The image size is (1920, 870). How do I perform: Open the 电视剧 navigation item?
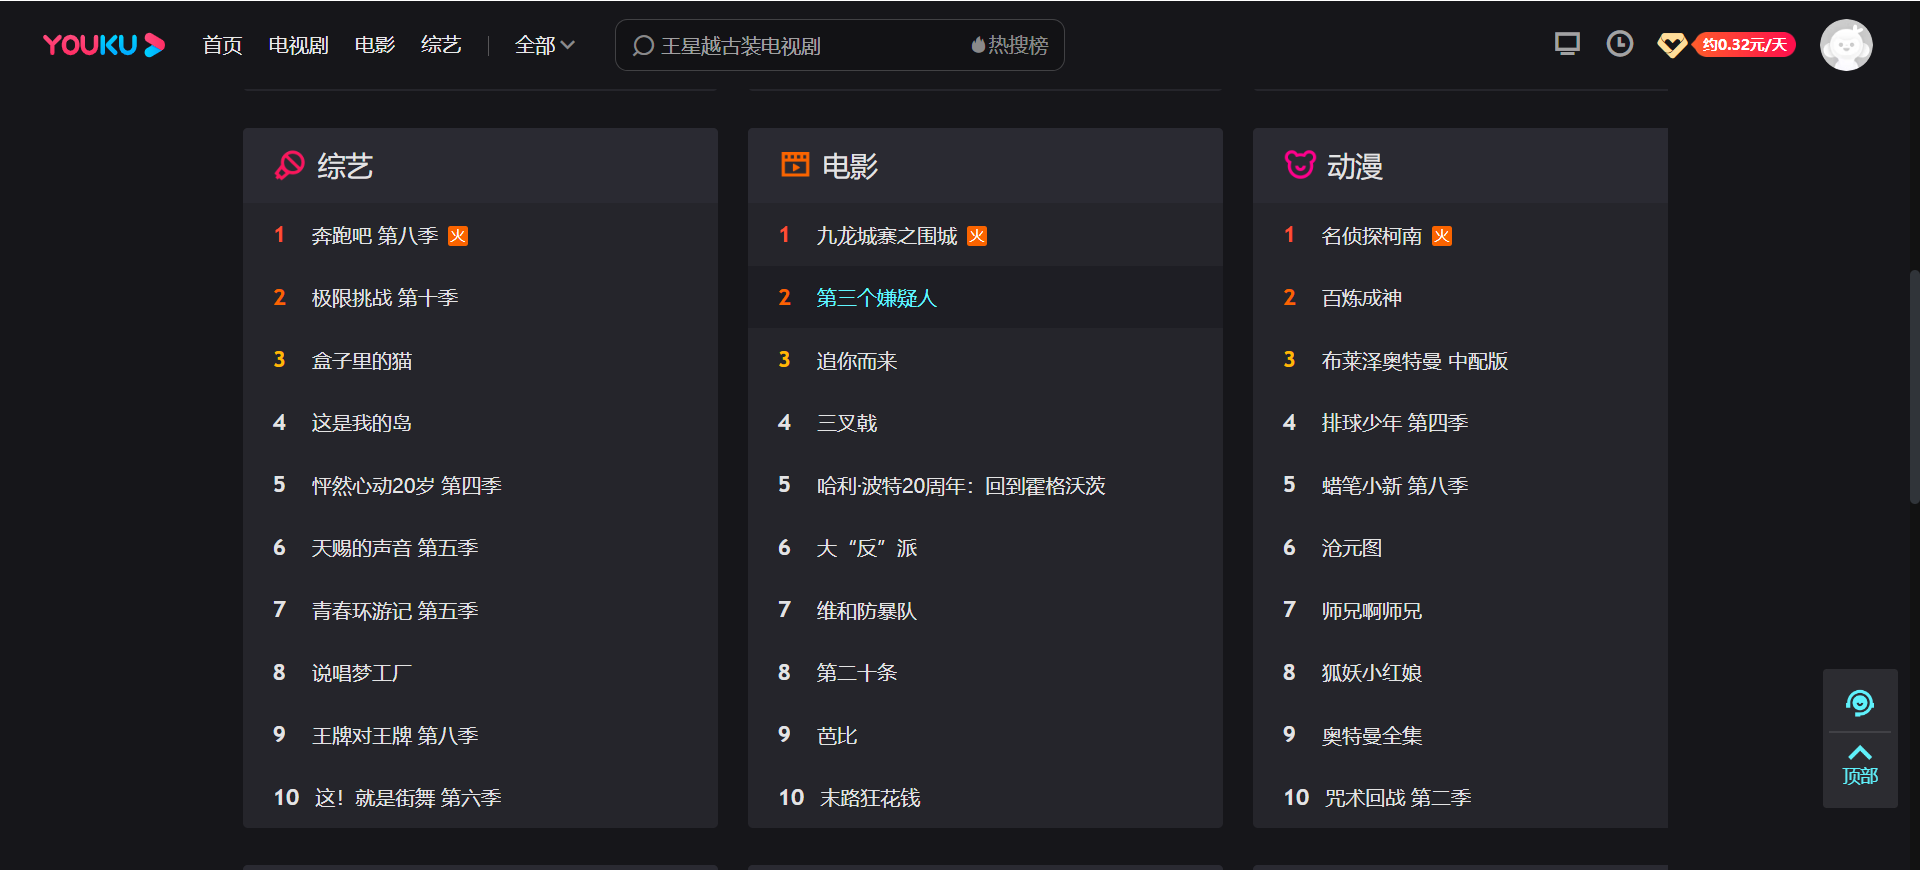(x=298, y=45)
